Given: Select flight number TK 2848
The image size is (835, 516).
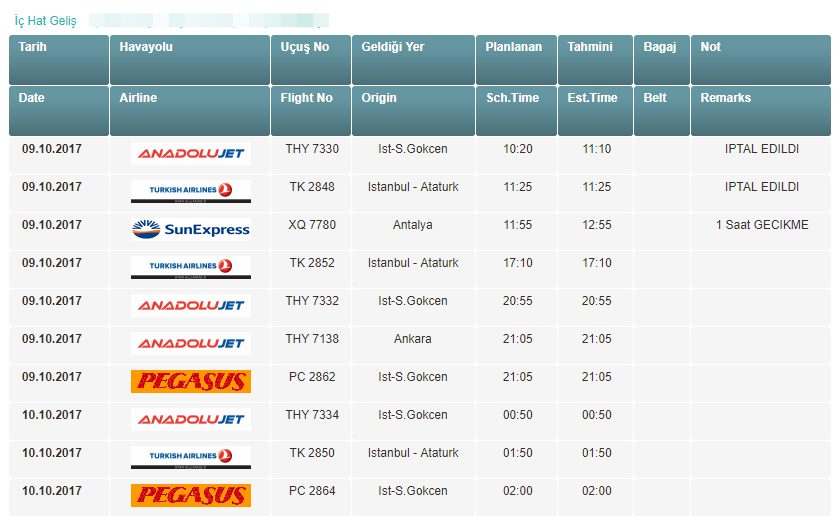Looking at the screenshot, I should 312,187.
